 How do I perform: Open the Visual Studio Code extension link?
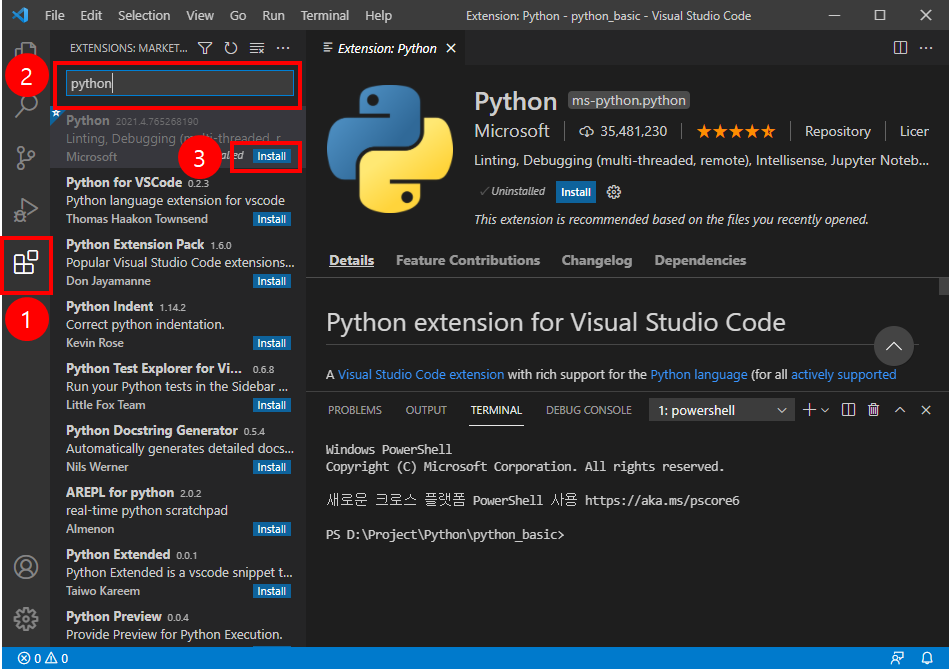coord(421,374)
